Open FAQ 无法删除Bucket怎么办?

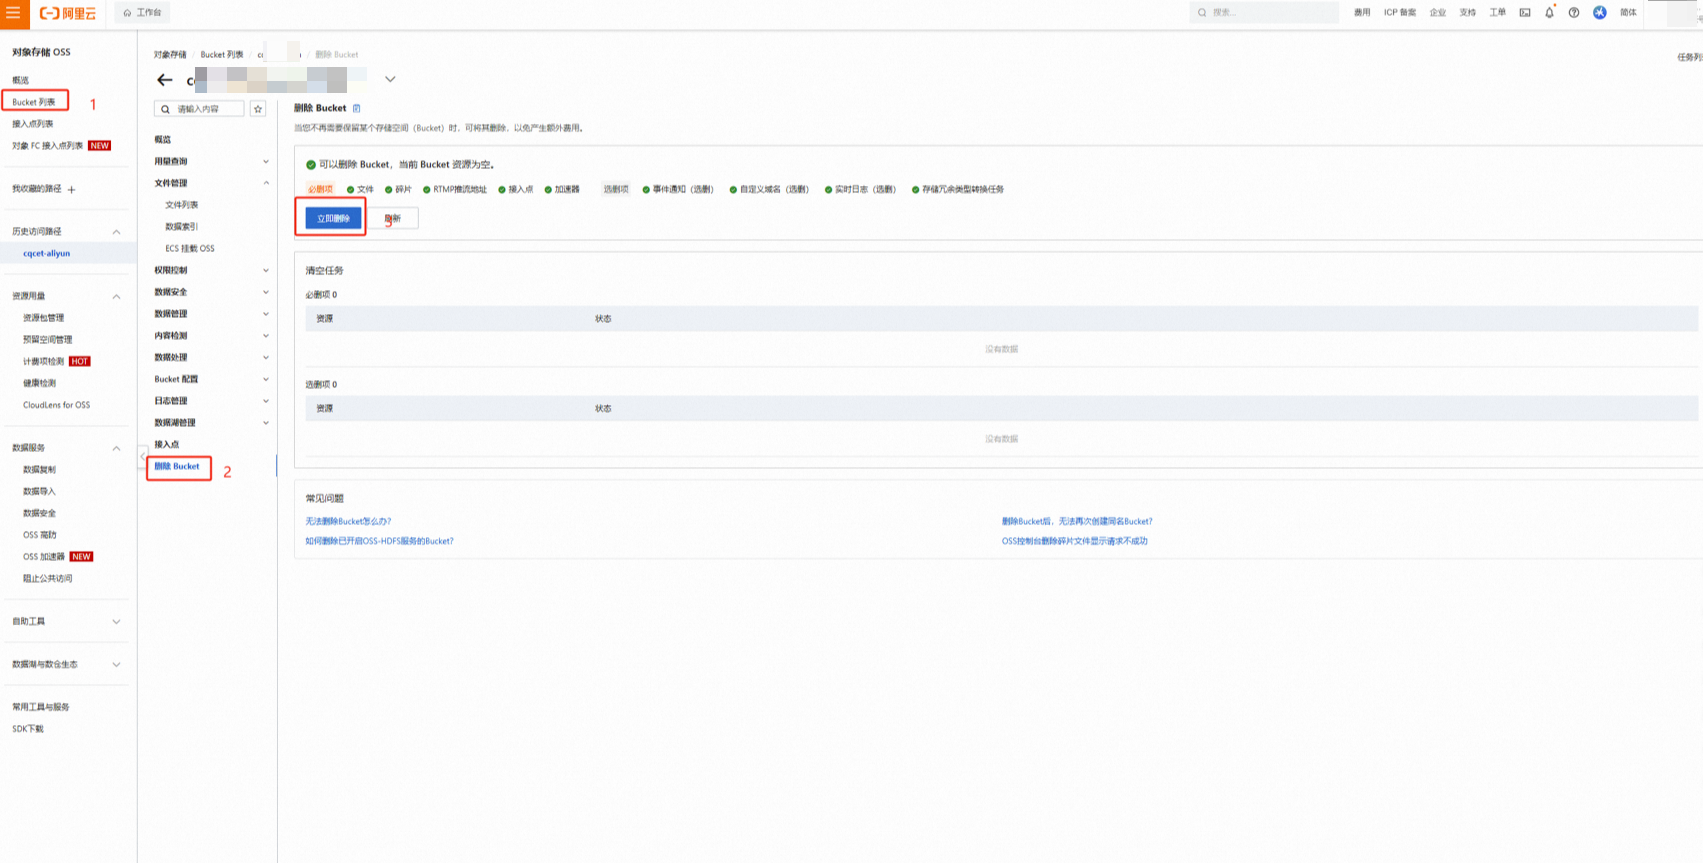(x=348, y=522)
